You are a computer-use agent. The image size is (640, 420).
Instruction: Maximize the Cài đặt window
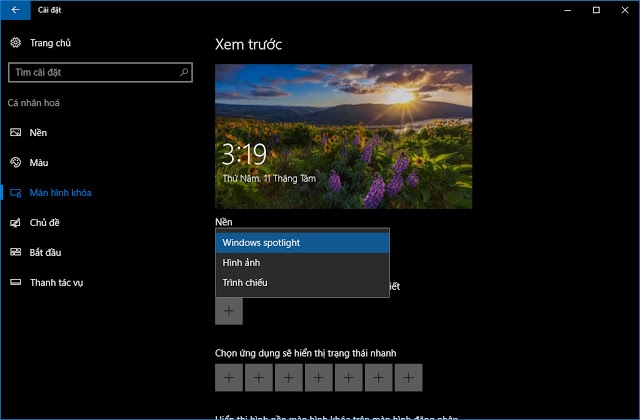click(596, 10)
